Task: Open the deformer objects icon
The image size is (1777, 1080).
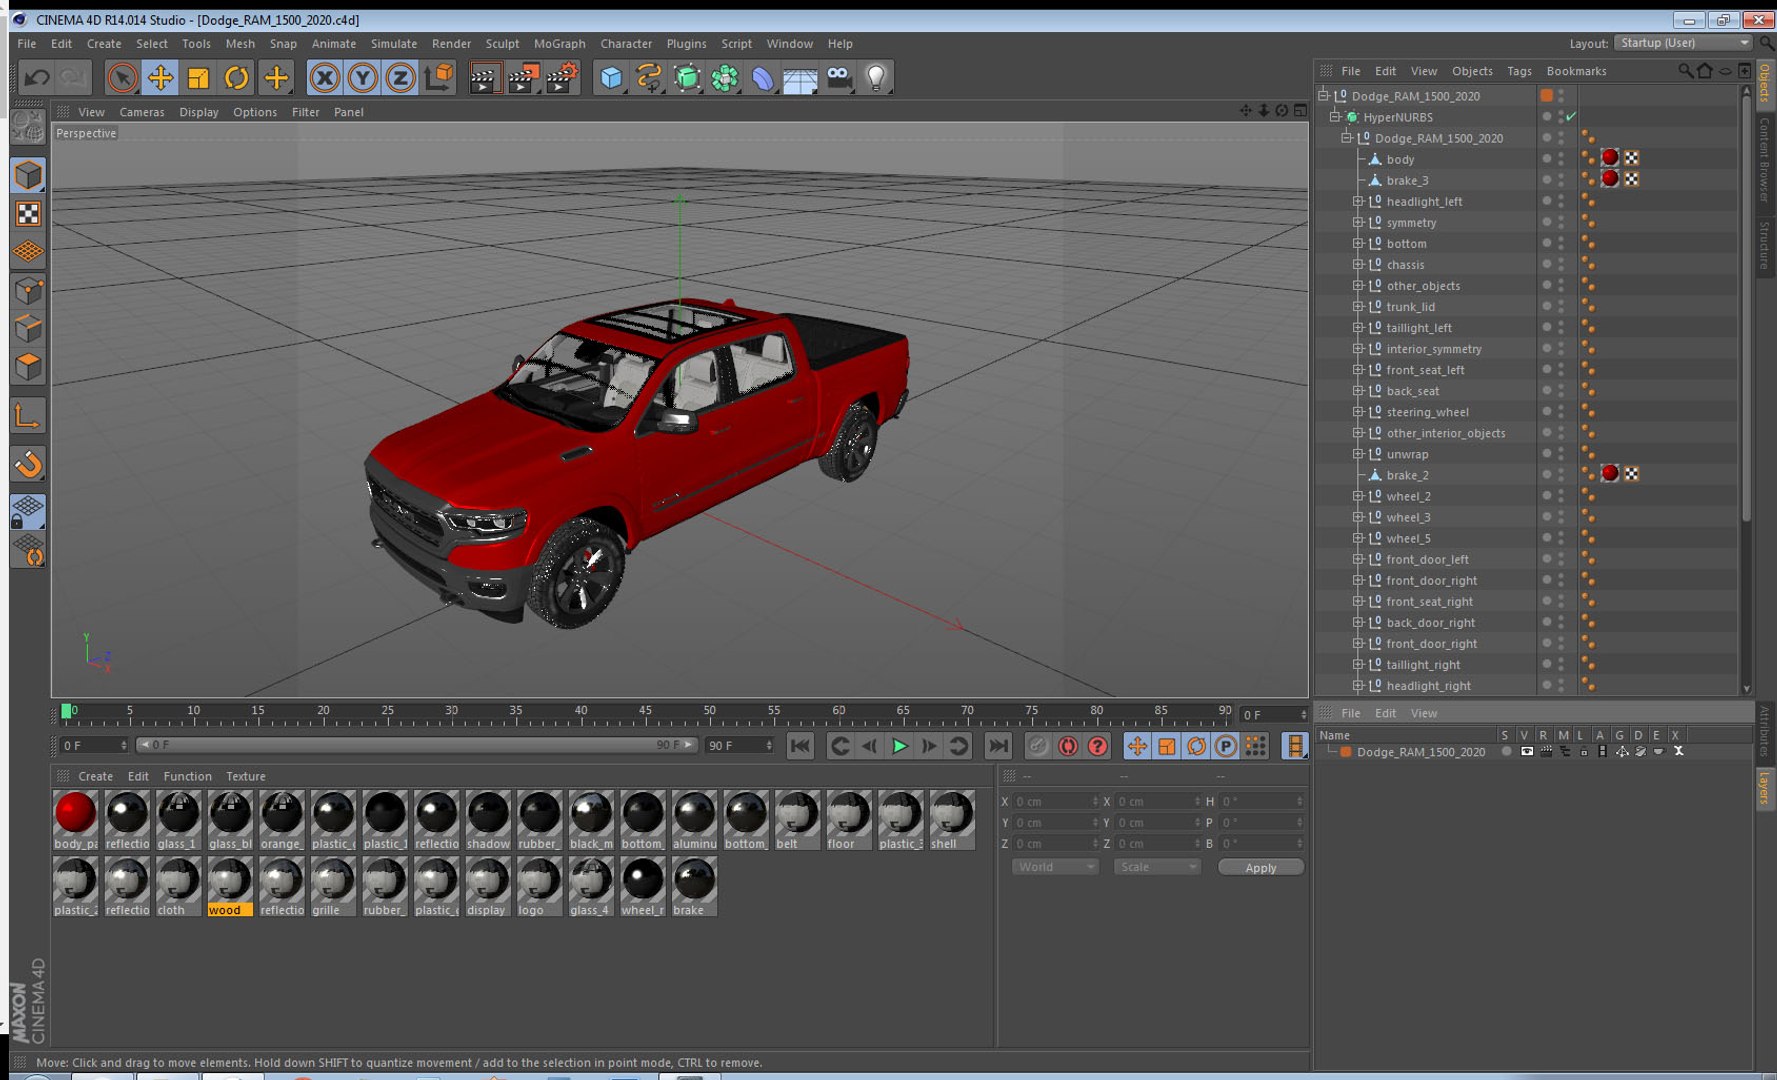Action: coord(762,77)
